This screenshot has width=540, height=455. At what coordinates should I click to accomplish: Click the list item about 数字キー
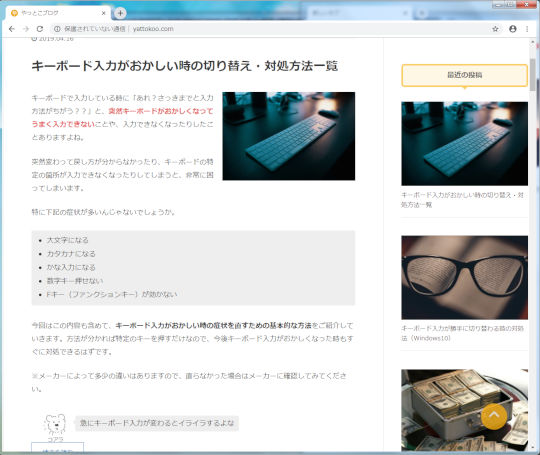(x=75, y=281)
